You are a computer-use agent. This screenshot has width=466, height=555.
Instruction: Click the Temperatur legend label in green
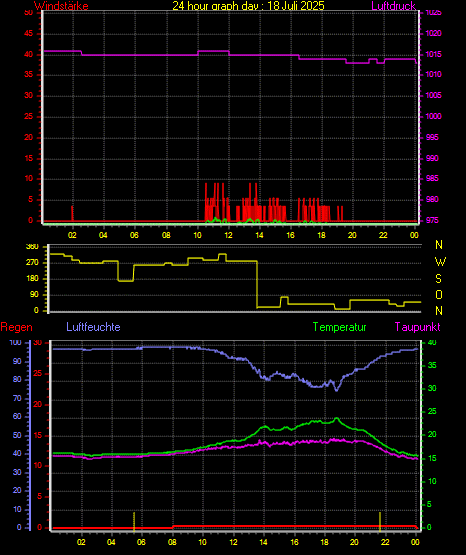339,327
